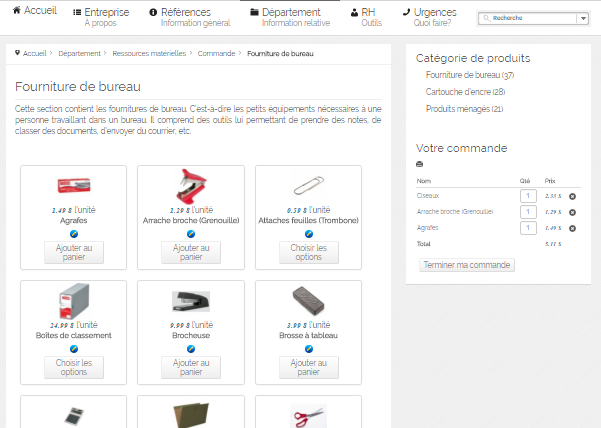Open the red scissors product image
The image size is (601, 428).
pyautogui.click(x=309, y=416)
